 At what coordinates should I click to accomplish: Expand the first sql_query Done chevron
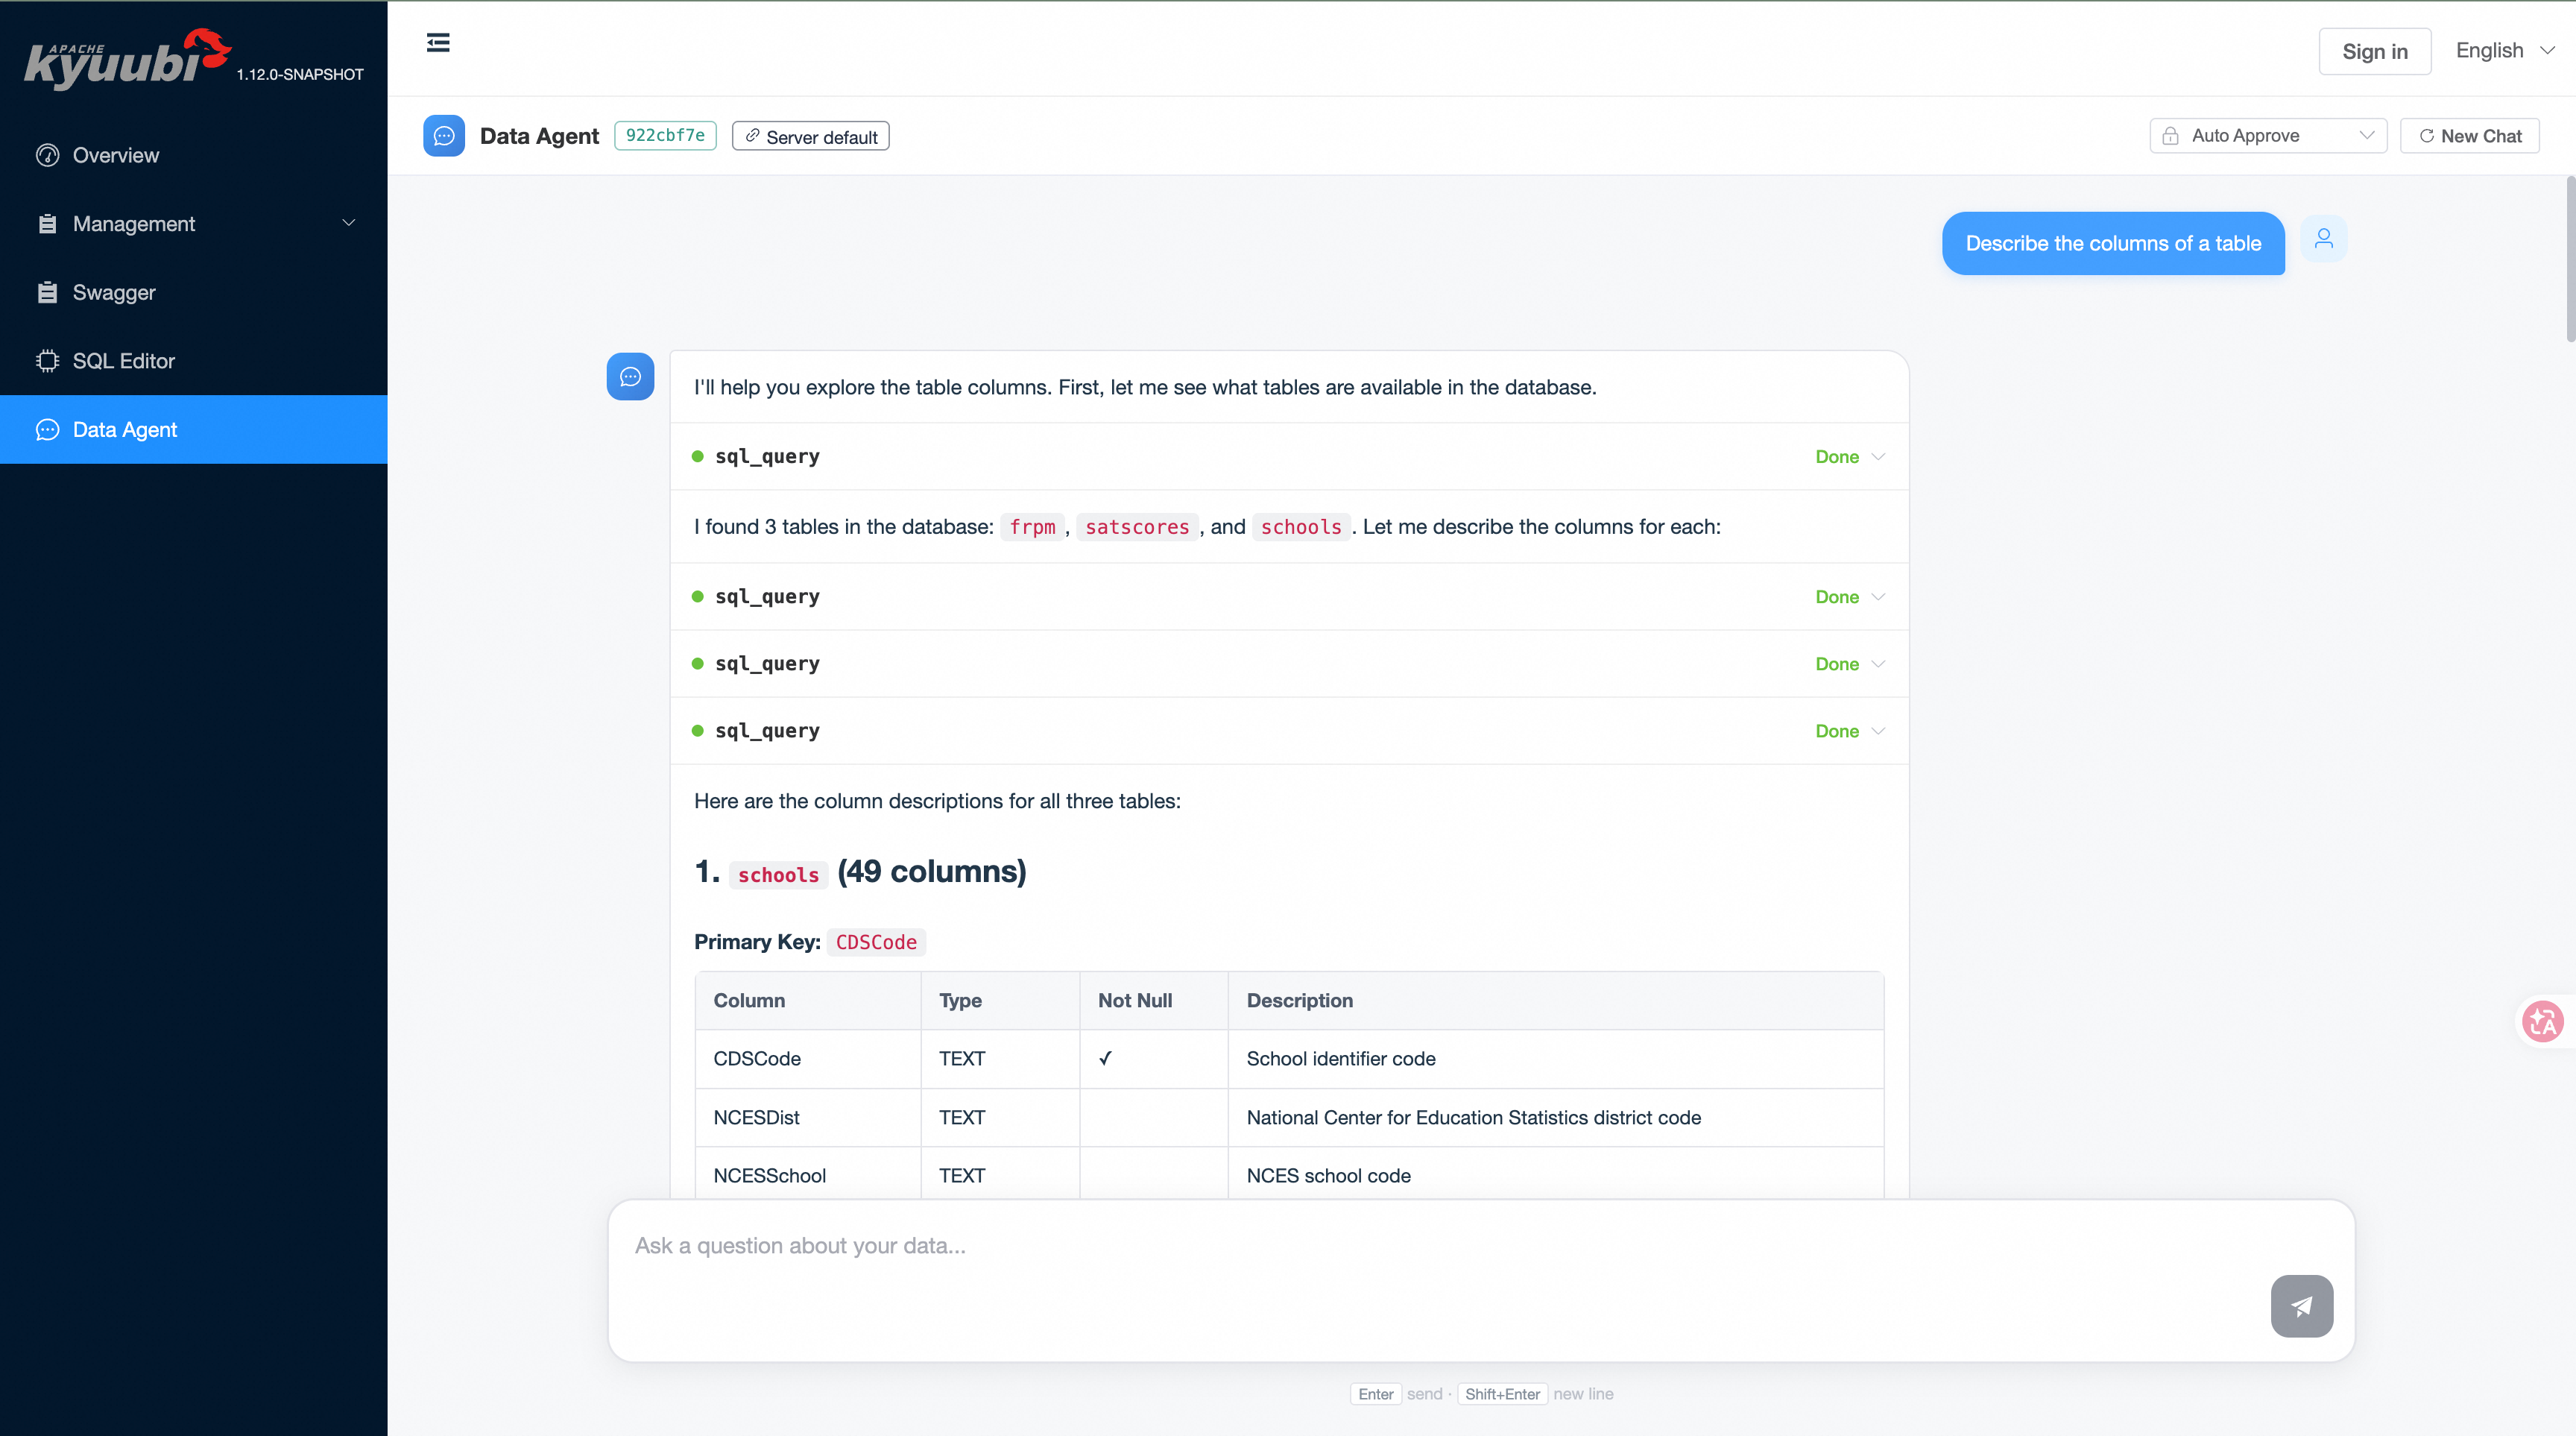click(1878, 456)
